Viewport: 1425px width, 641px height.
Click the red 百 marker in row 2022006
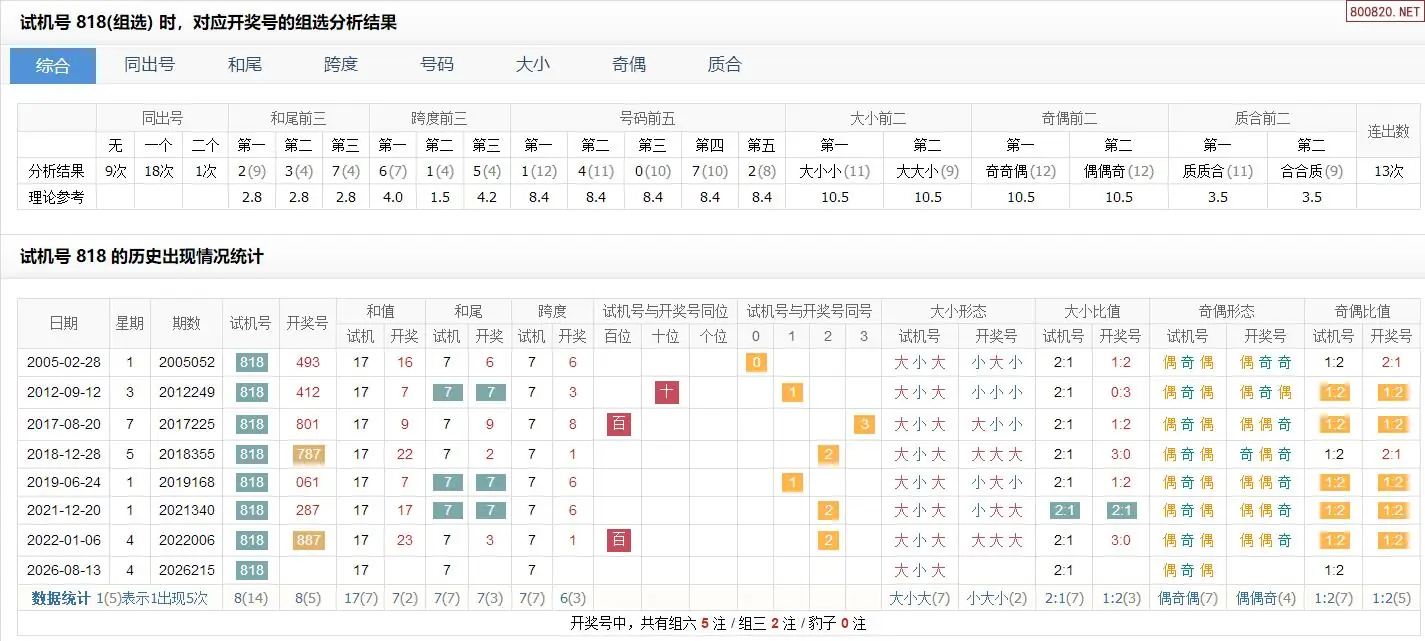618,541
